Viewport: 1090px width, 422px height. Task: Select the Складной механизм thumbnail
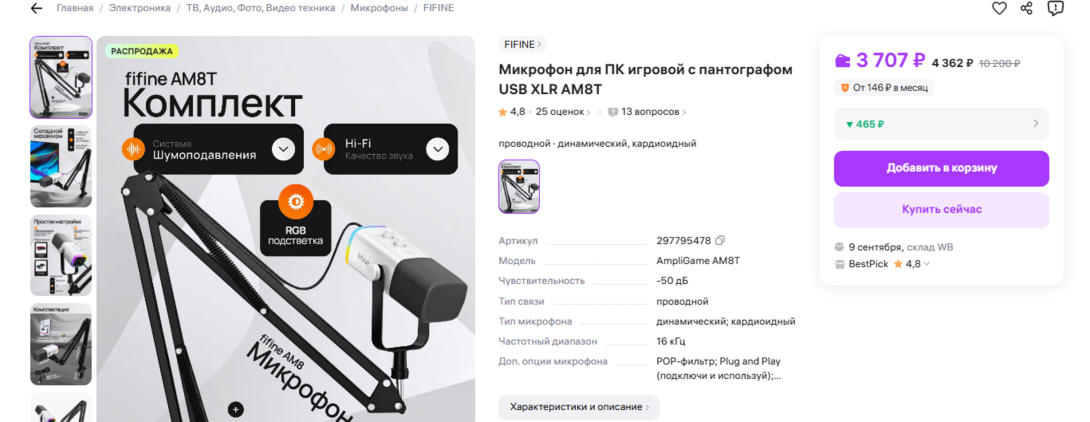61,166
